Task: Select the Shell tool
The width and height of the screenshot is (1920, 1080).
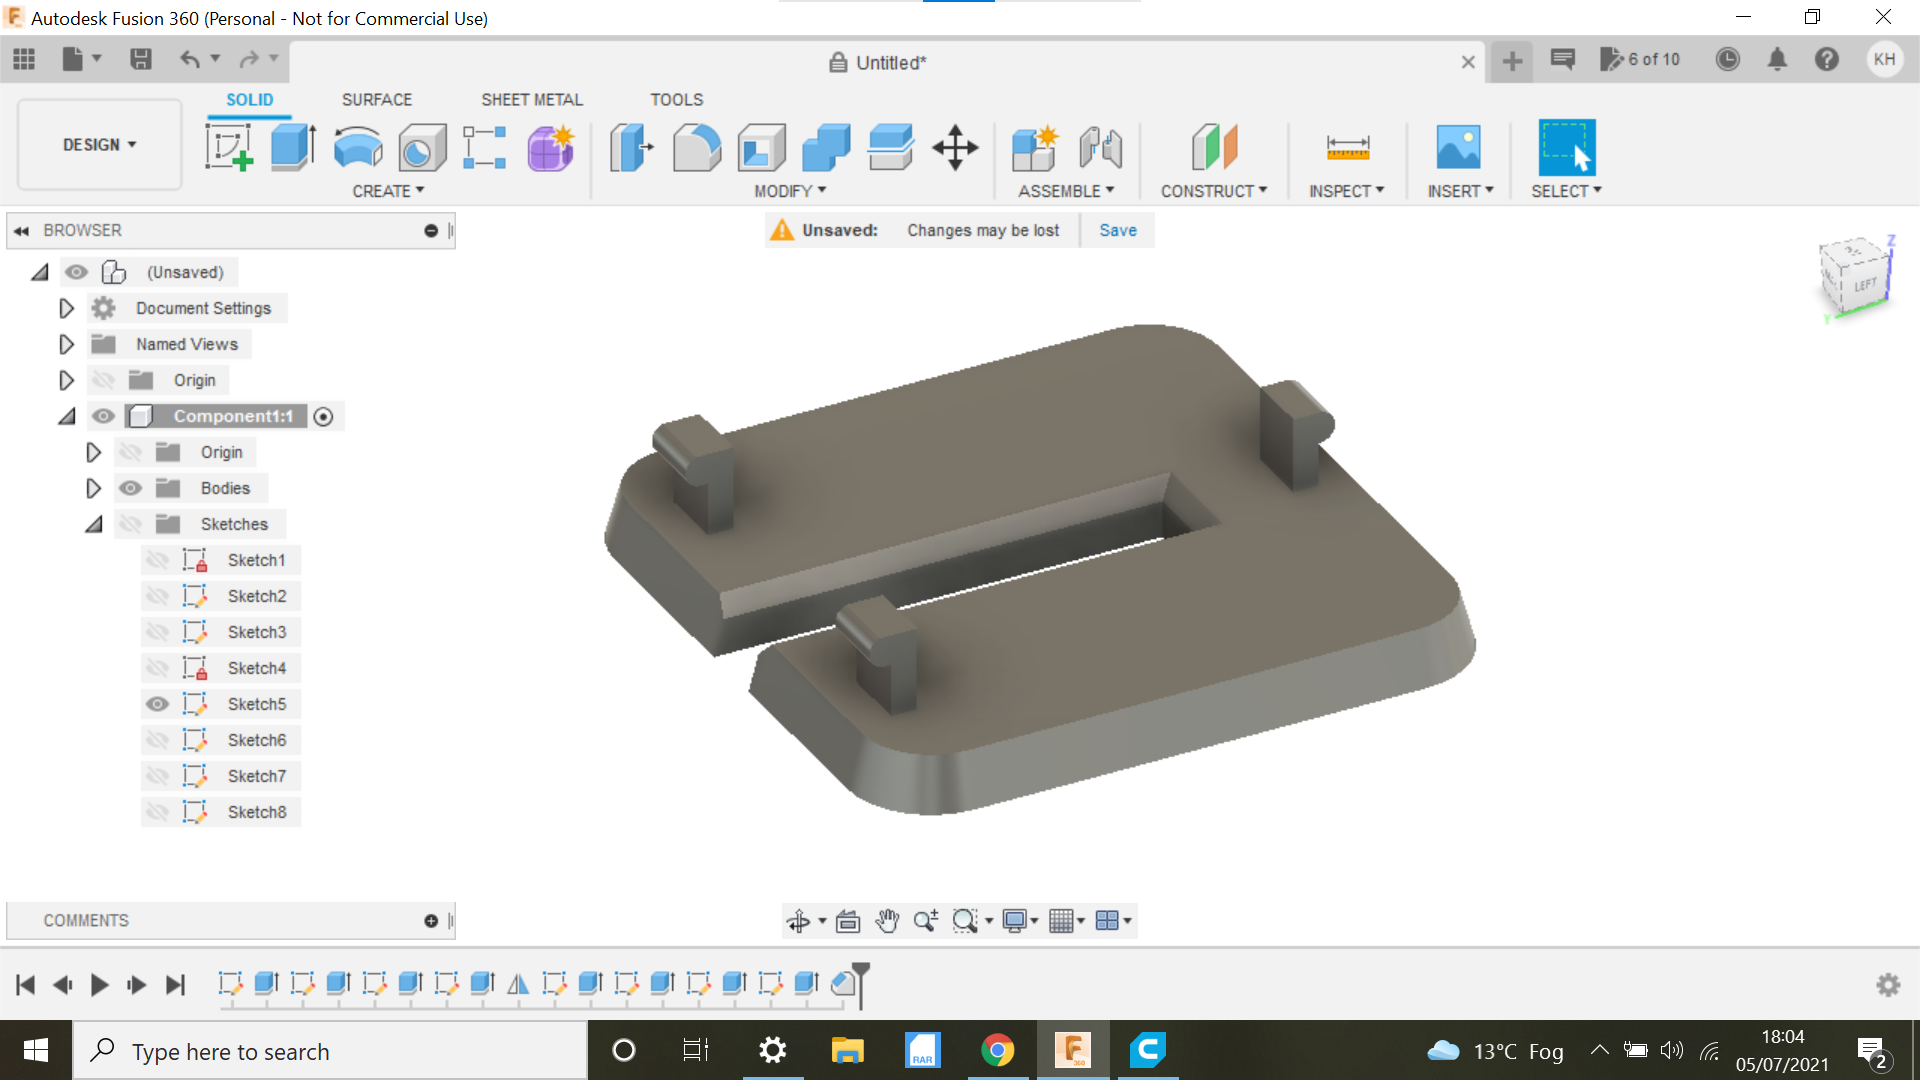Action: (761, 148)
